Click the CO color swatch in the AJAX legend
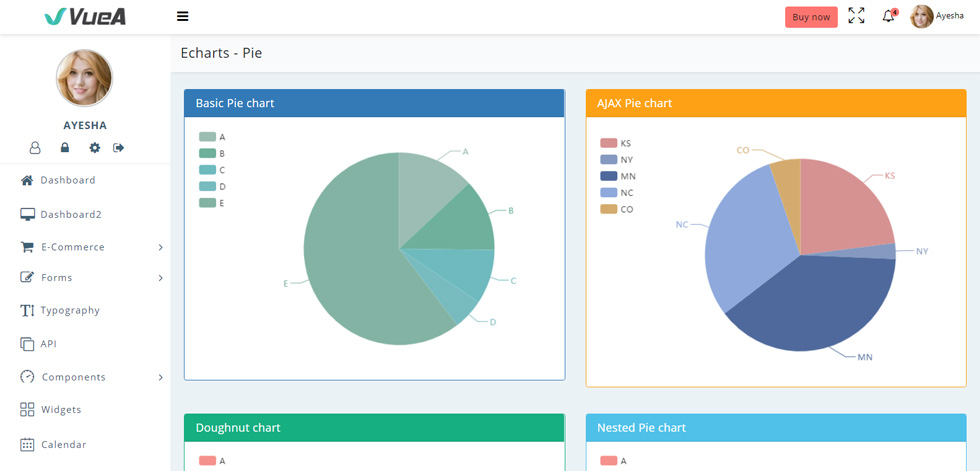This screenshot has height=471, width=980. tap(609, 209)
